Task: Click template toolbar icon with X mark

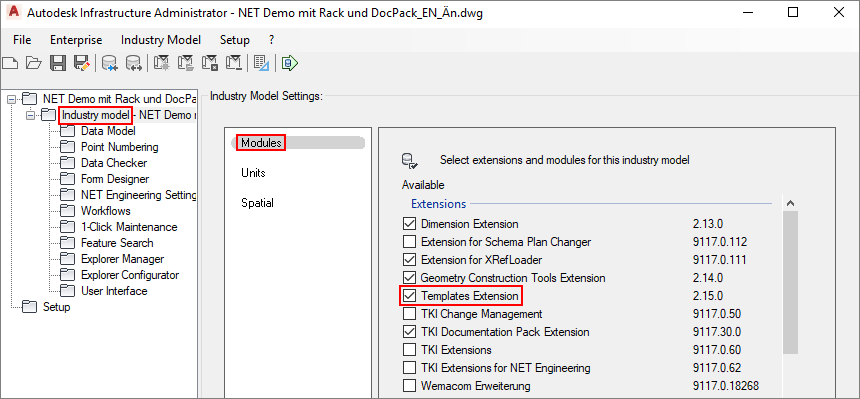Action: (x=210, y=63)
